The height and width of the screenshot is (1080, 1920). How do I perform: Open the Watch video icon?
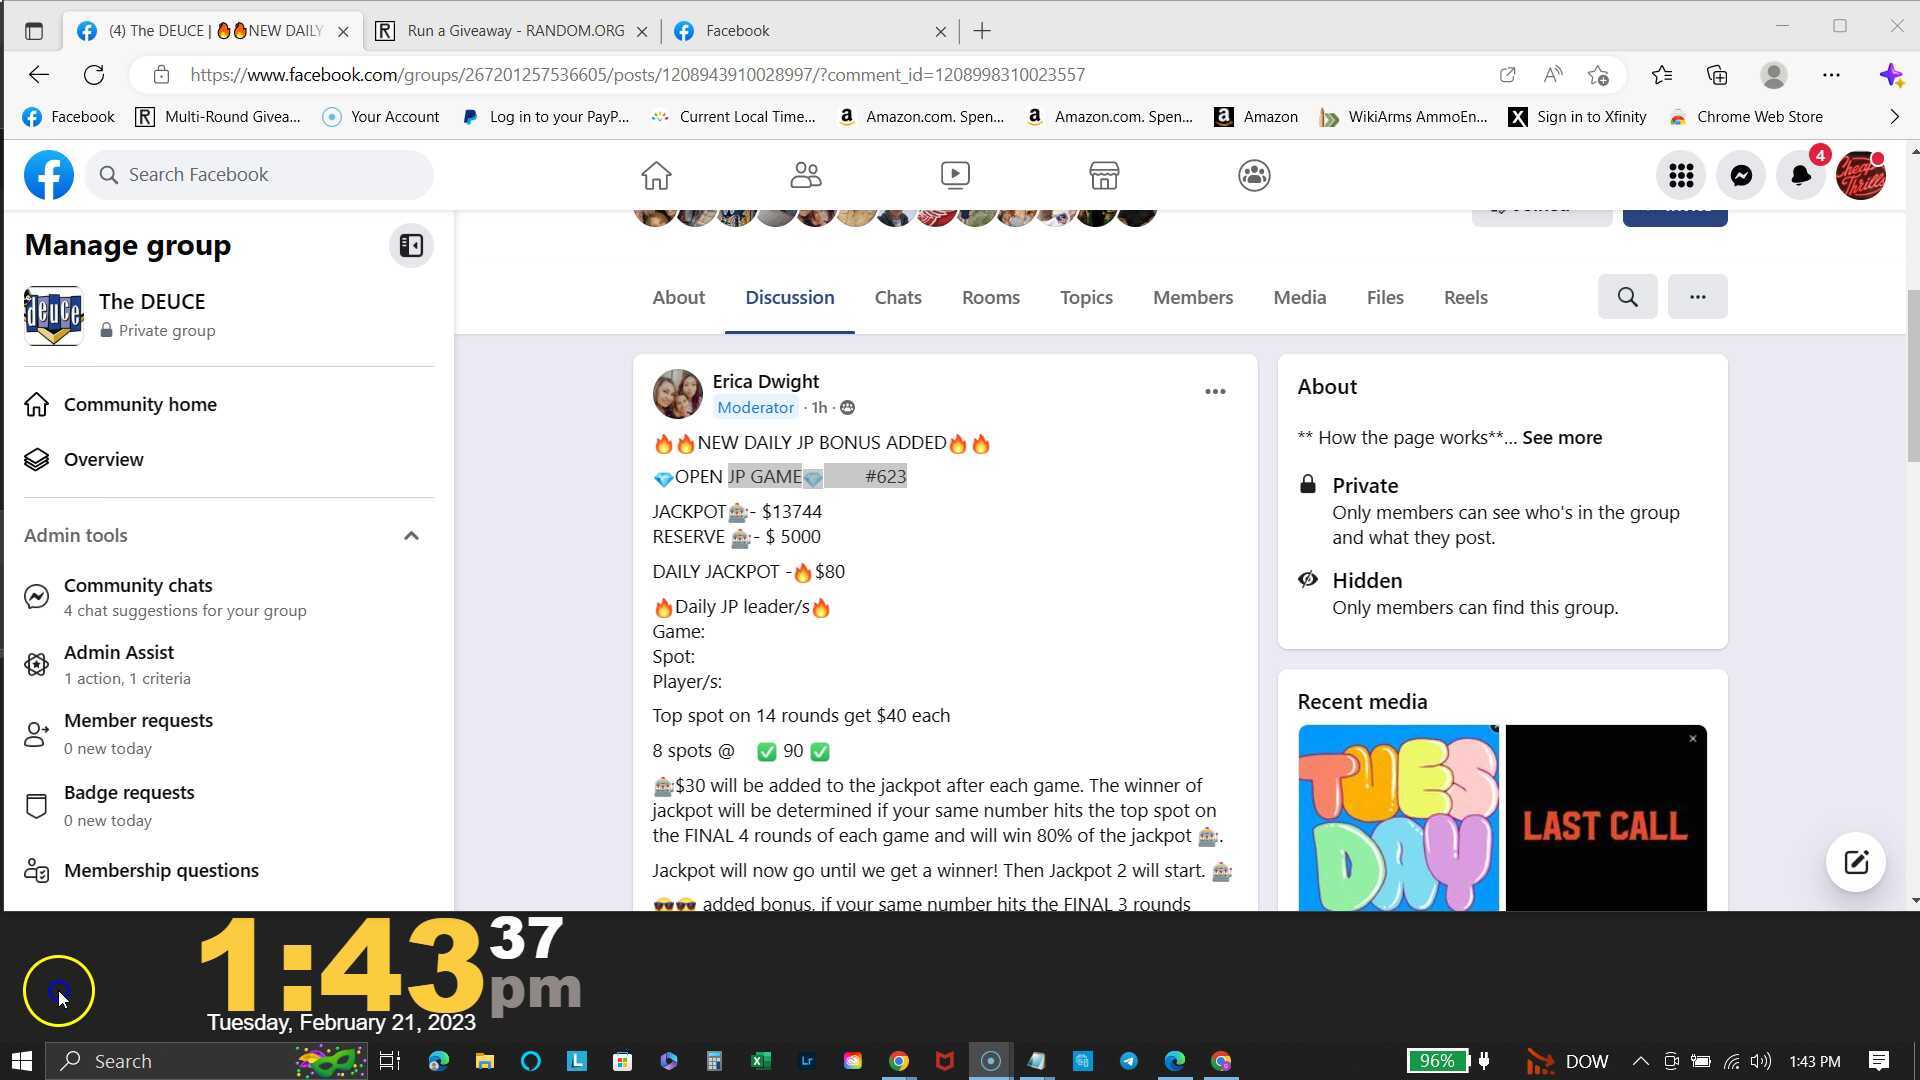[x=955, y=176]
